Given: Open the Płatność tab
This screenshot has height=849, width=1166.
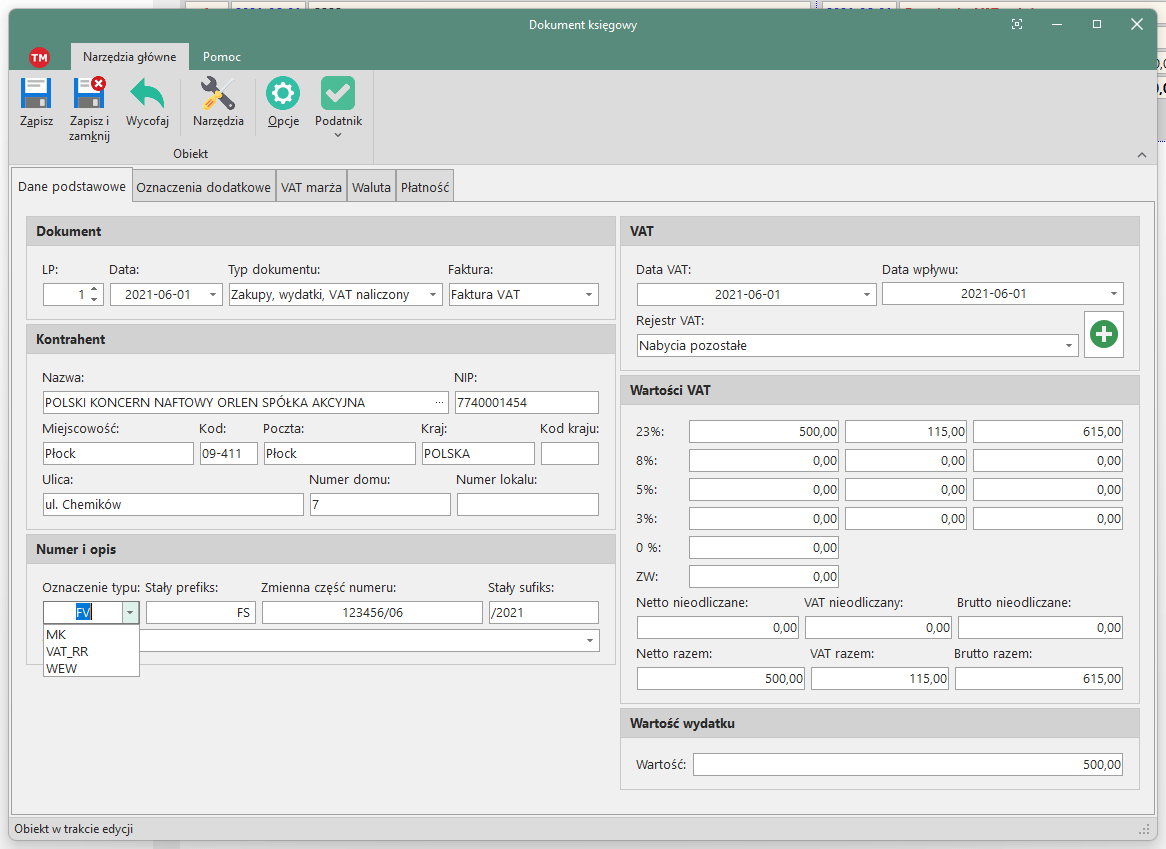Looking at the screenshot, I should (425, 187).
